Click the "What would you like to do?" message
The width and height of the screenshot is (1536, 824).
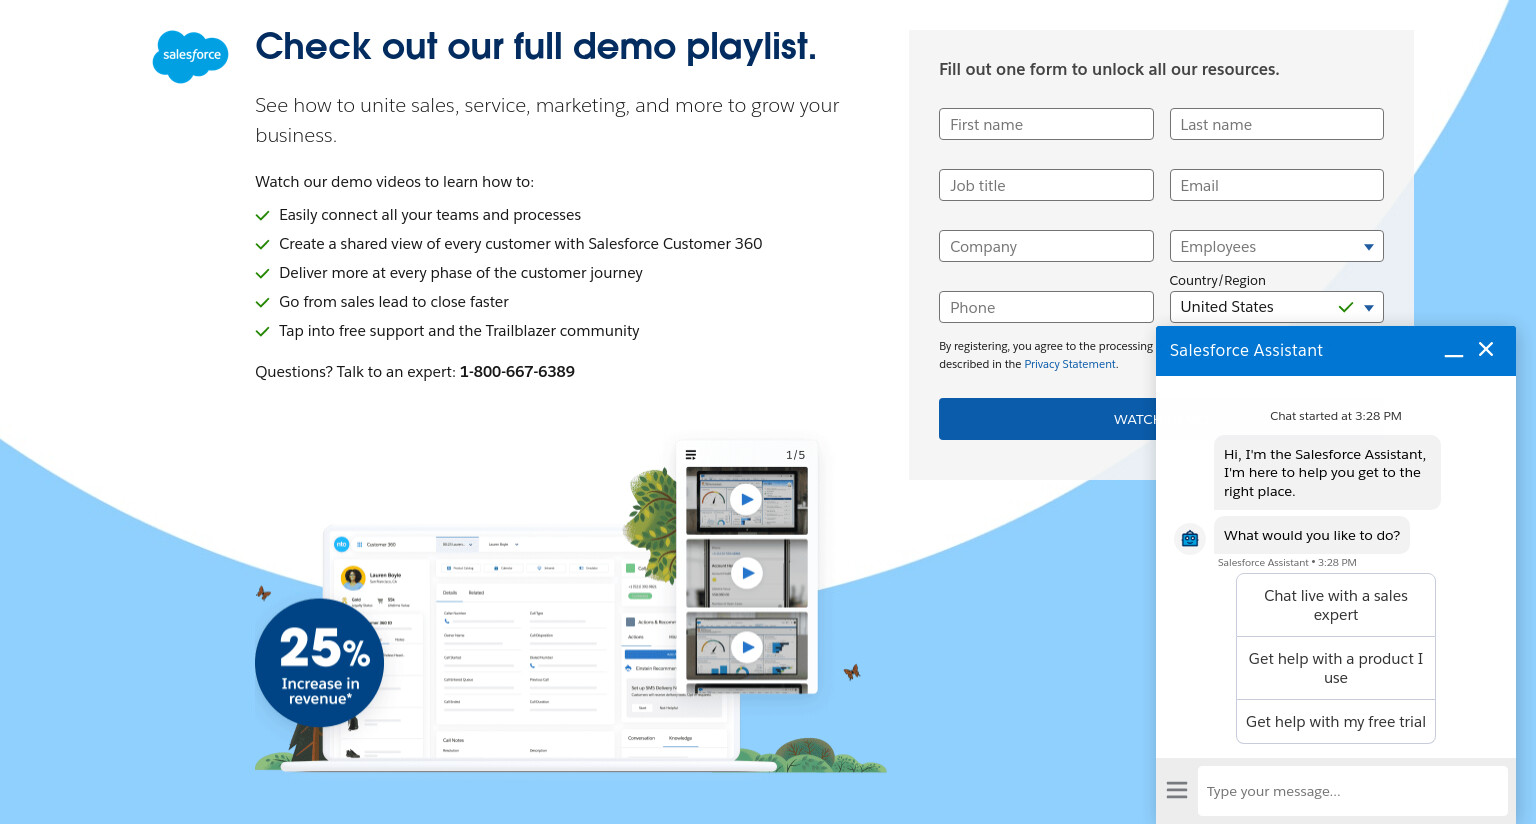[x=1312, y=535]
